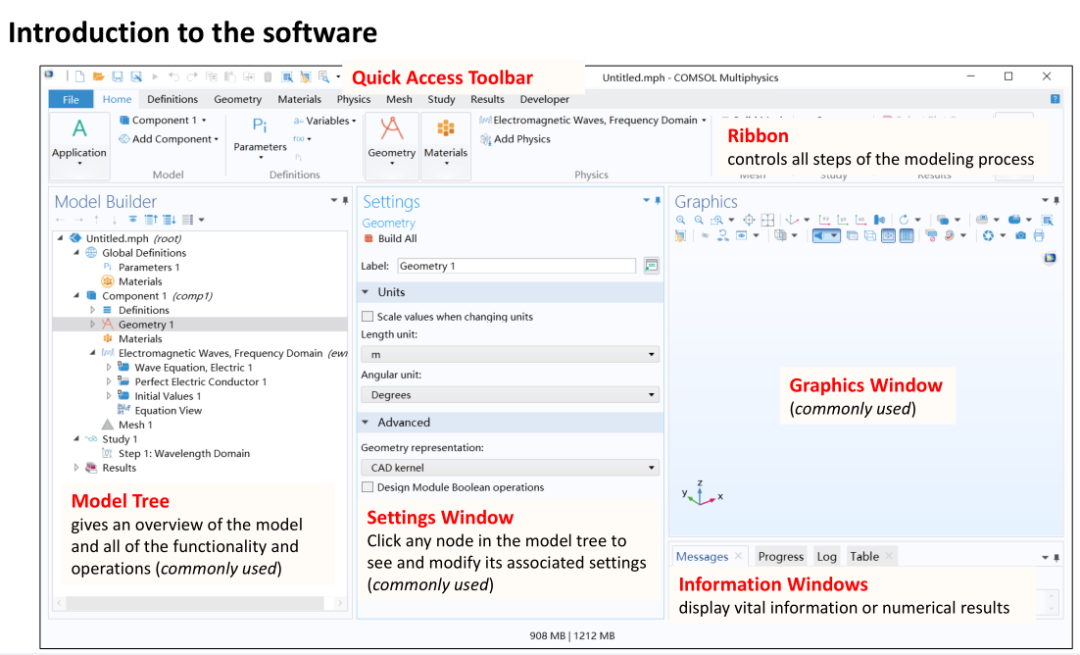Click the label edit icon beside Geometry 1 field
This screenshot has width=1080, height=655.
651,266
